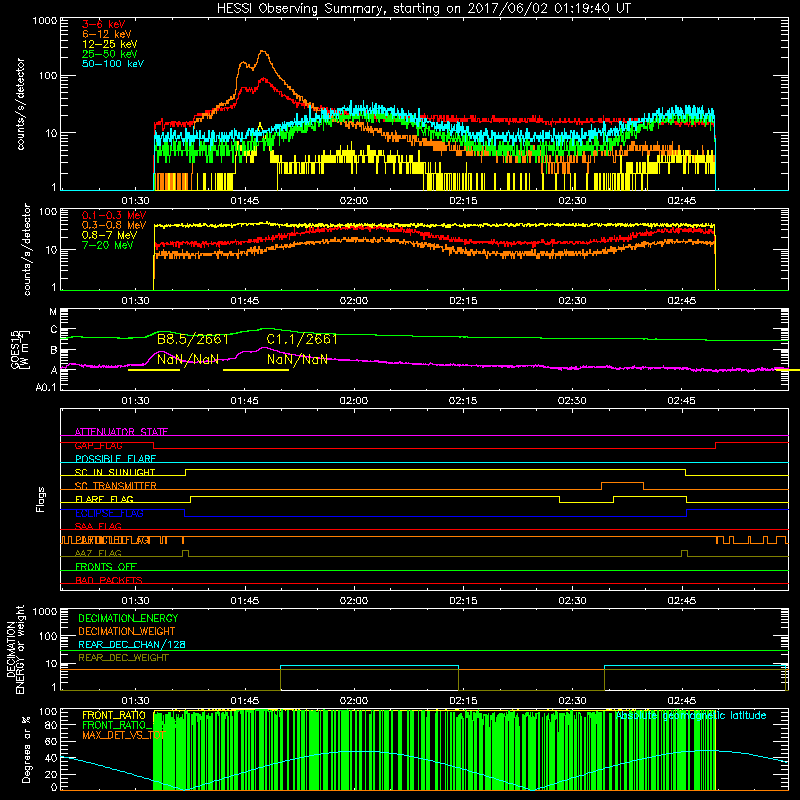The image size is (800, 800).
Task: Click counts/s/detector axis title of top panel
Action: (20, 104)
